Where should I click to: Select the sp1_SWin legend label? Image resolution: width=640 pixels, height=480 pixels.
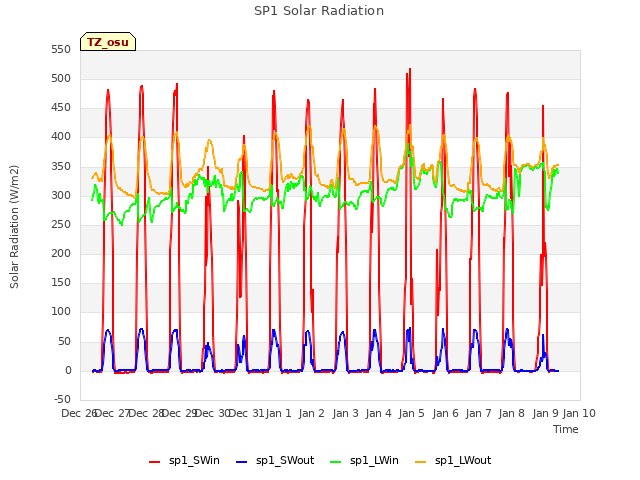click(x=194, y=461)
